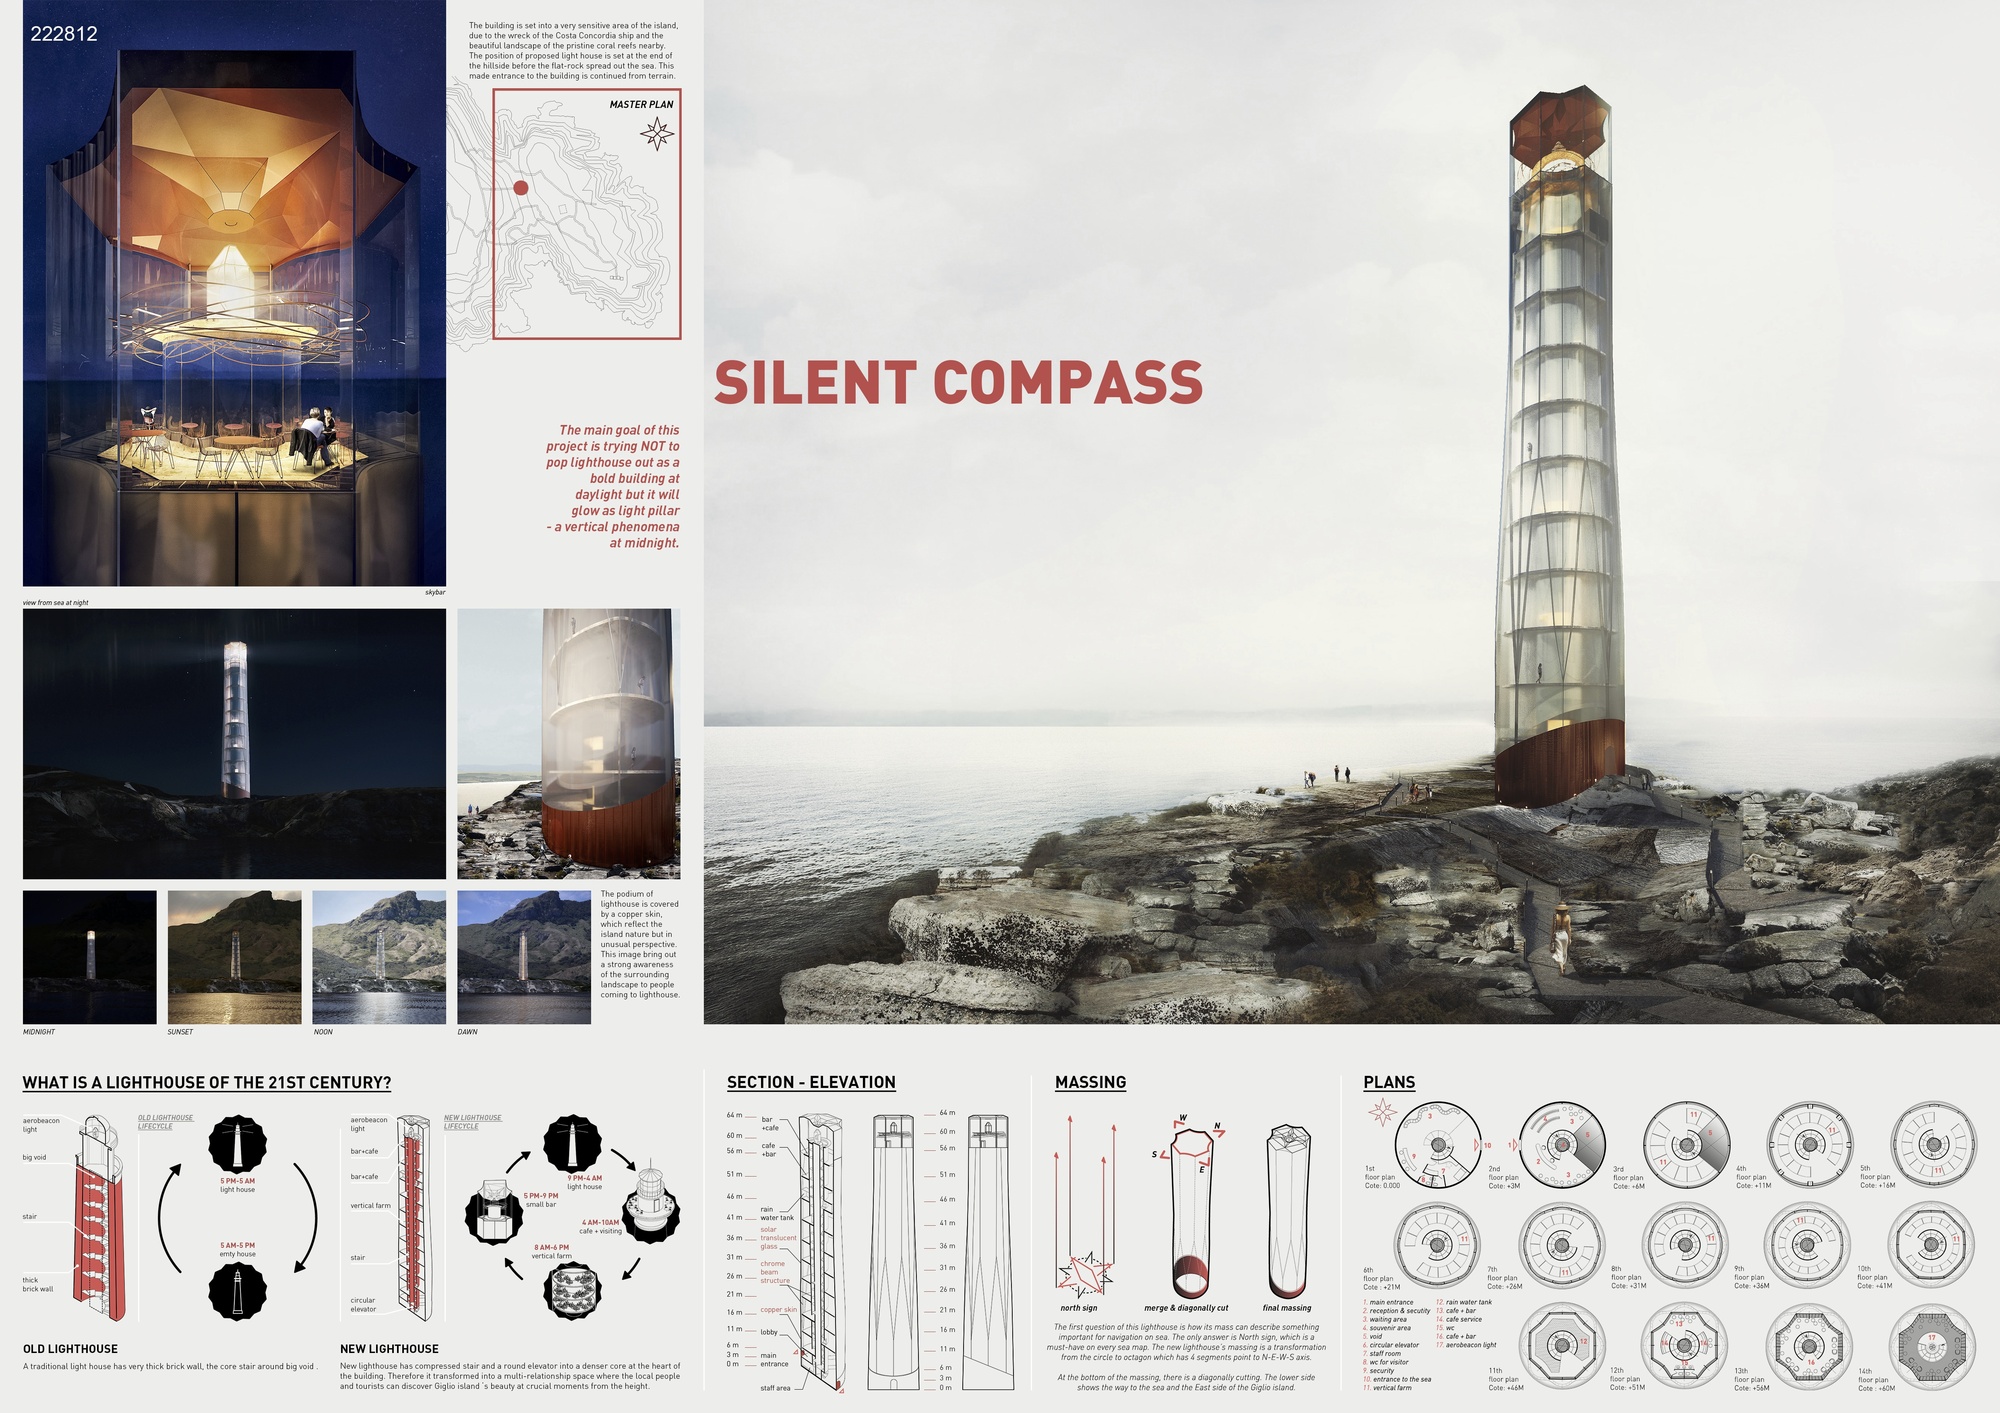Toggle the red site marker on the Master Plan

(x=519, y=187)
